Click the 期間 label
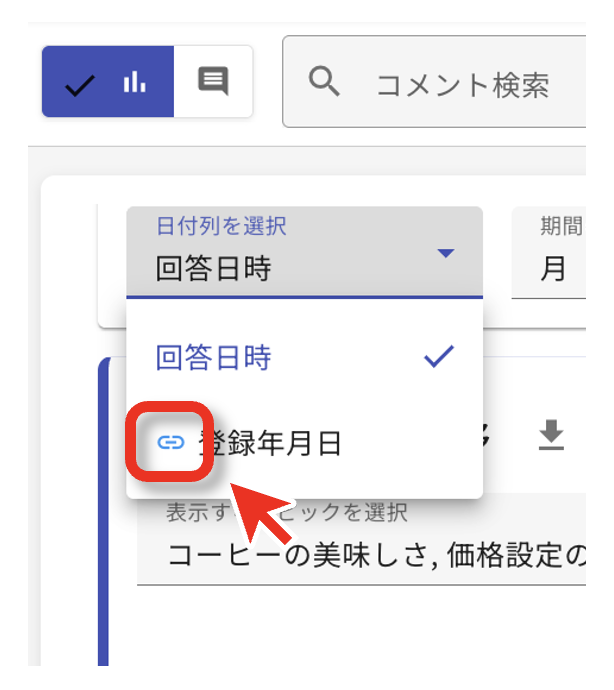Screen dimensions: 614x690 tap(562, 226)
